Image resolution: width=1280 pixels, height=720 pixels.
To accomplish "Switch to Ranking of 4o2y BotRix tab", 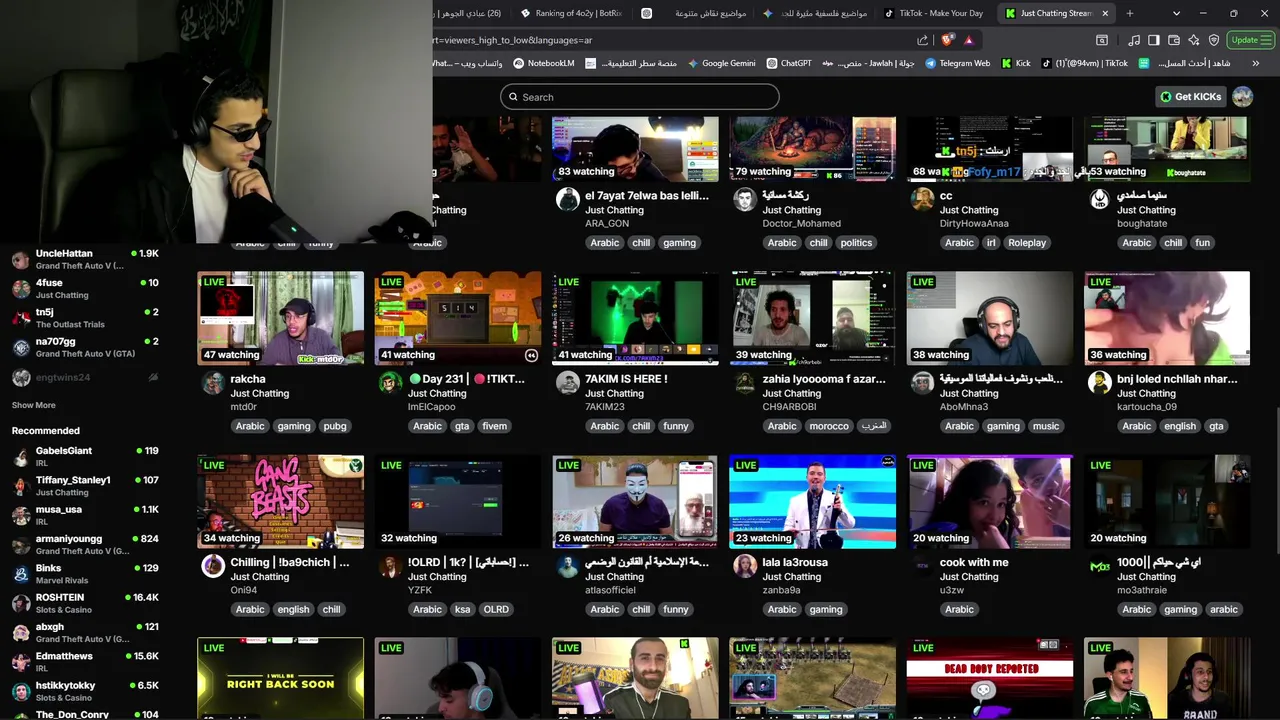I will (572, 13).
